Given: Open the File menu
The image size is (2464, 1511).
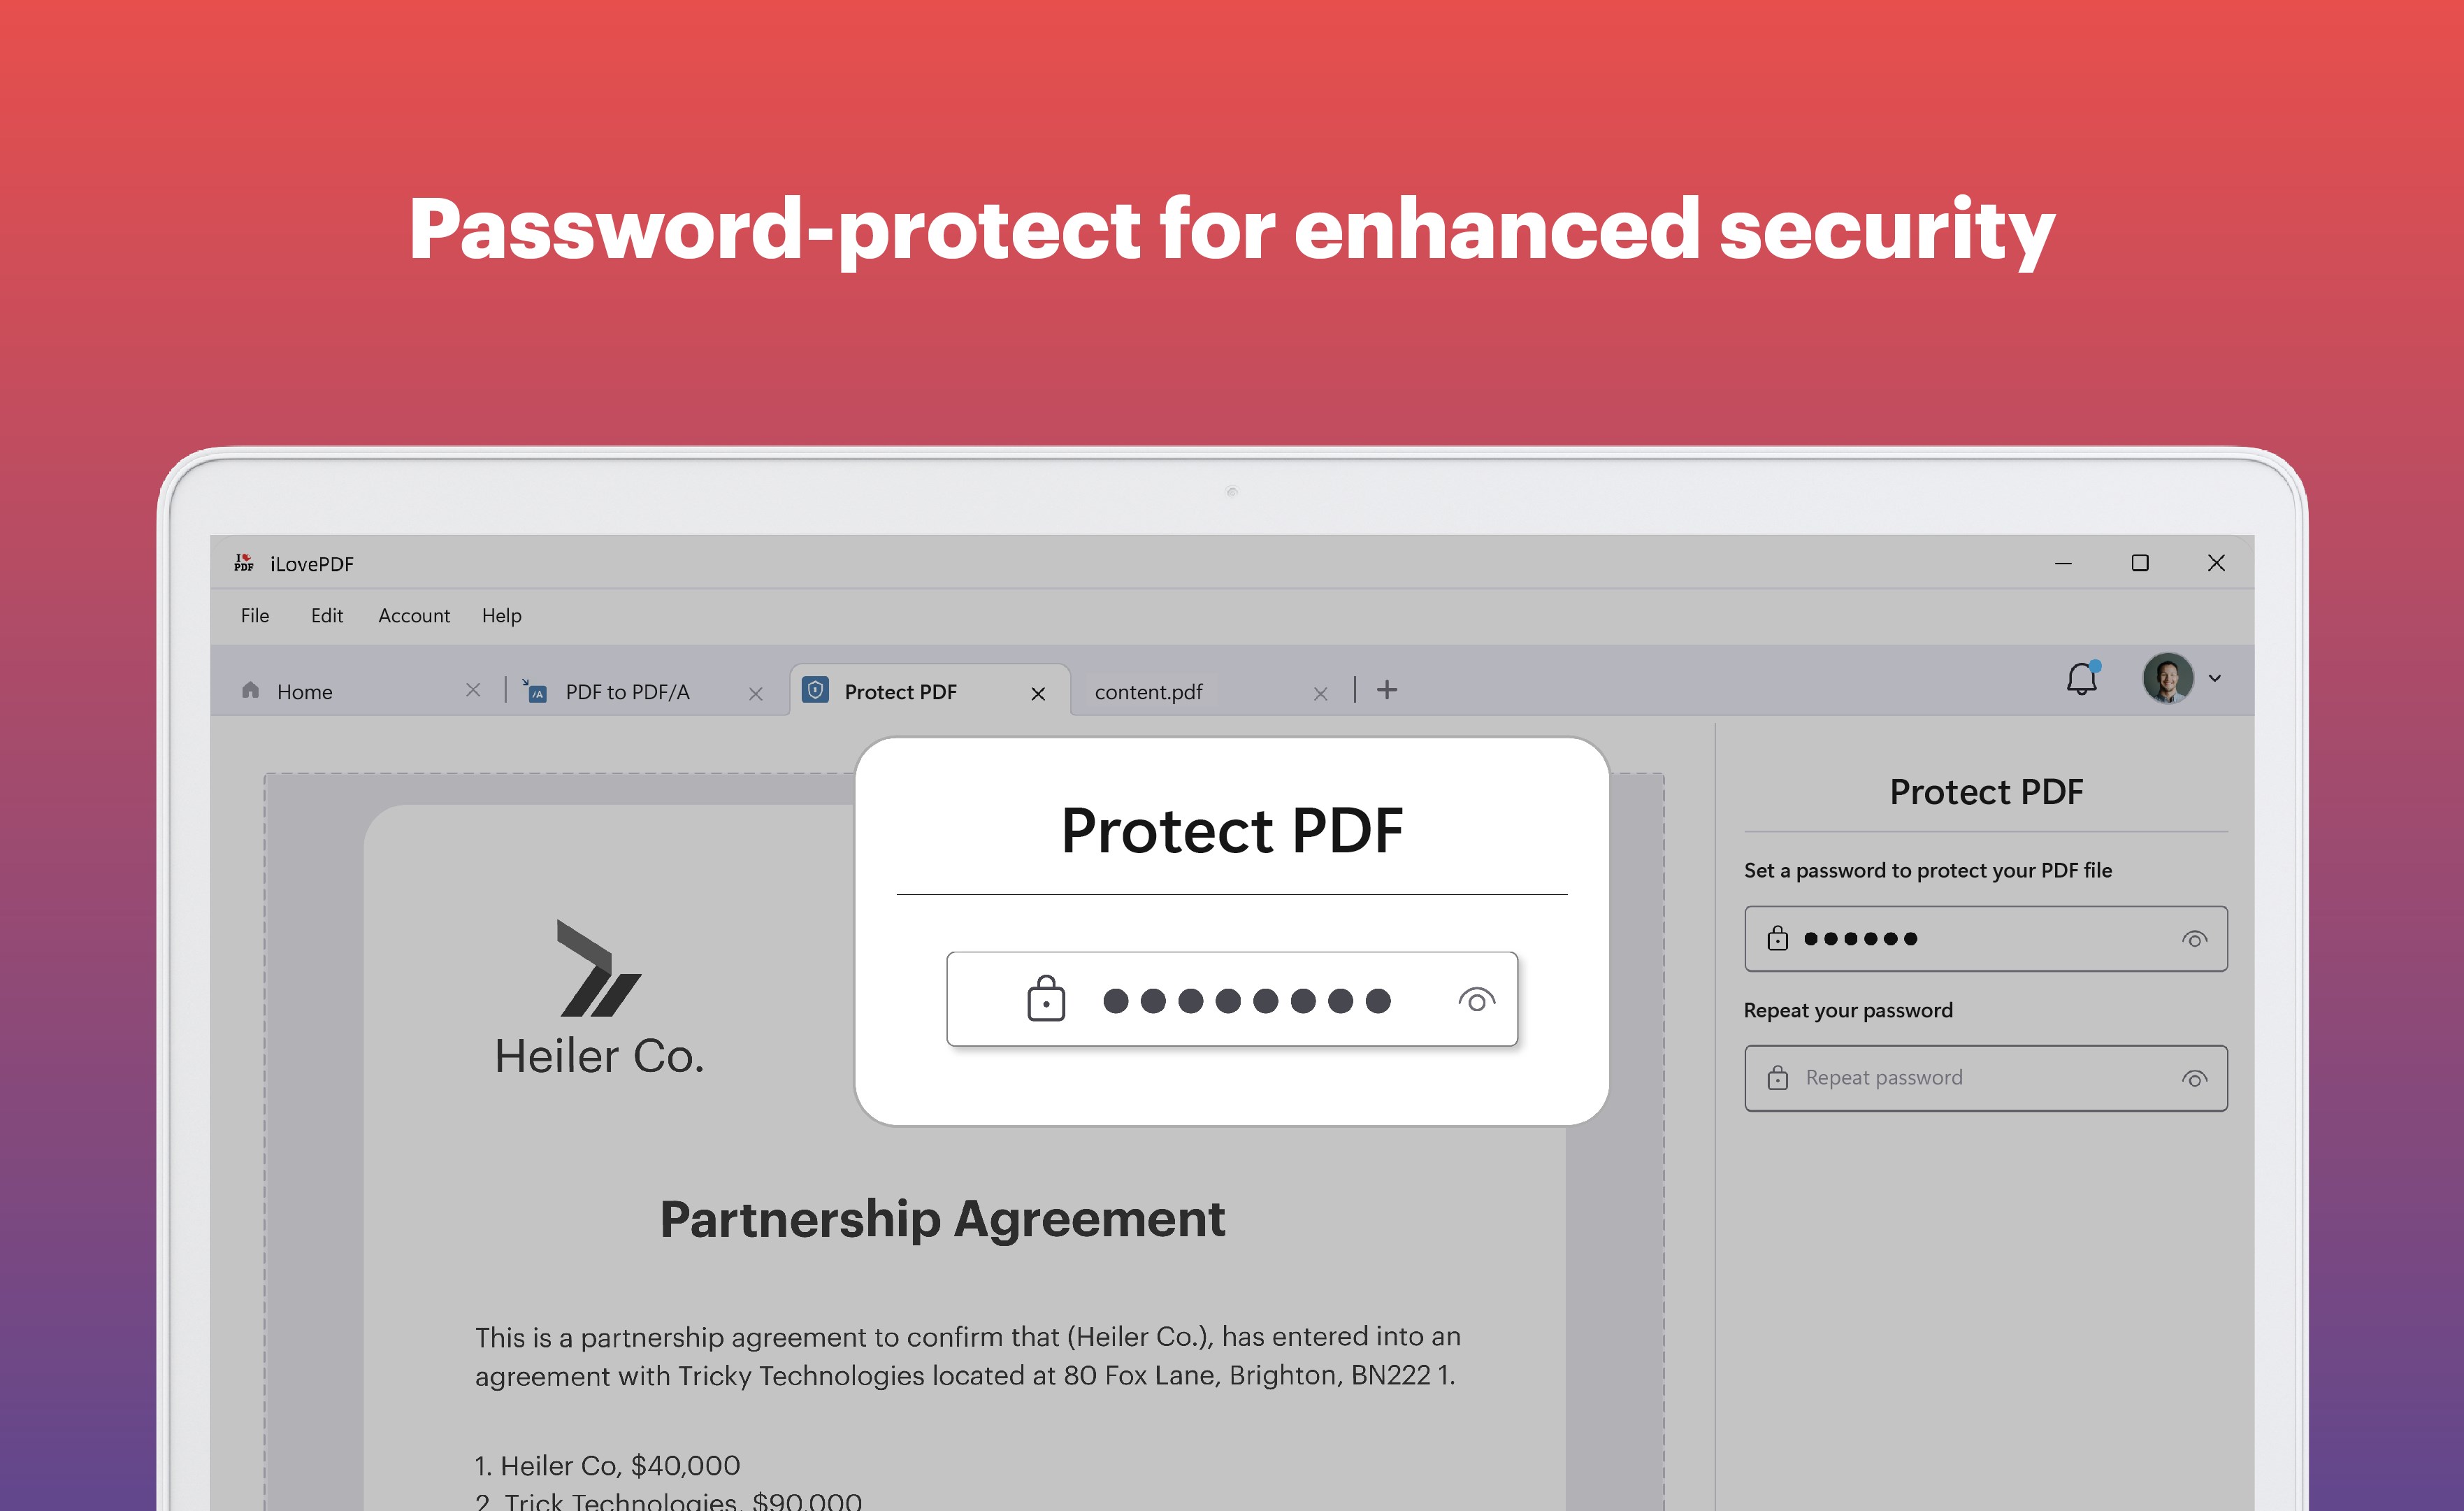Looking at the screenshot, I should pyautogui.click(x=254, y=615).
